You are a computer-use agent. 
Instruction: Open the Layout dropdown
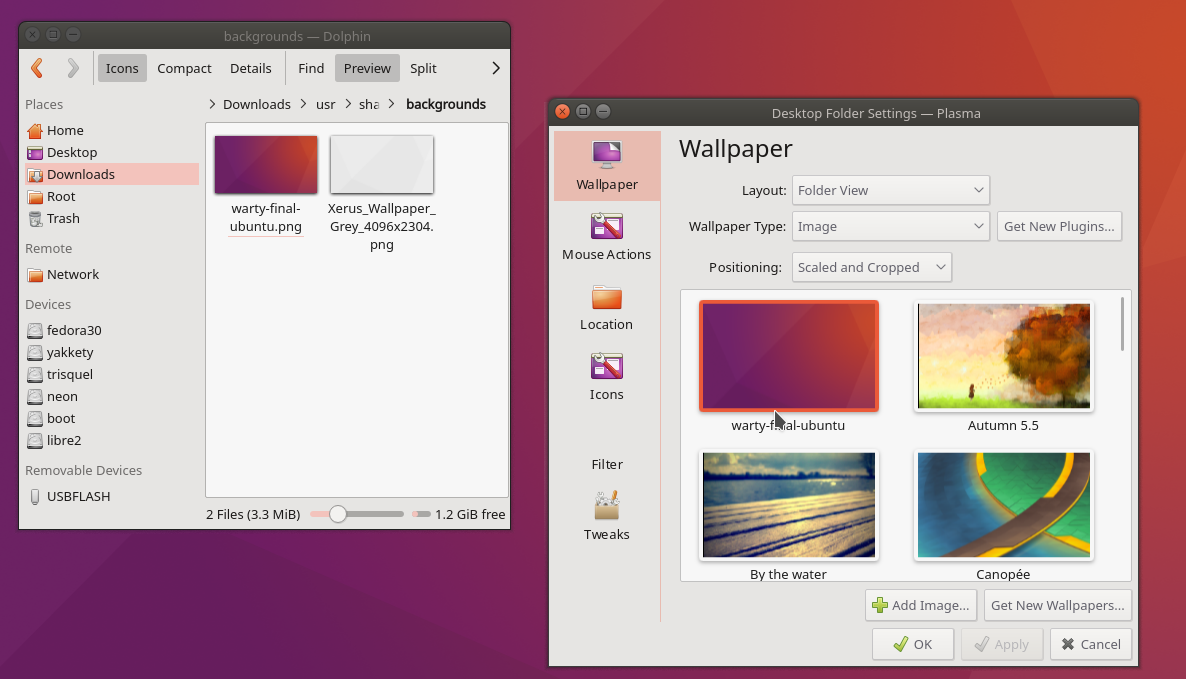click(x=890, y=190)
